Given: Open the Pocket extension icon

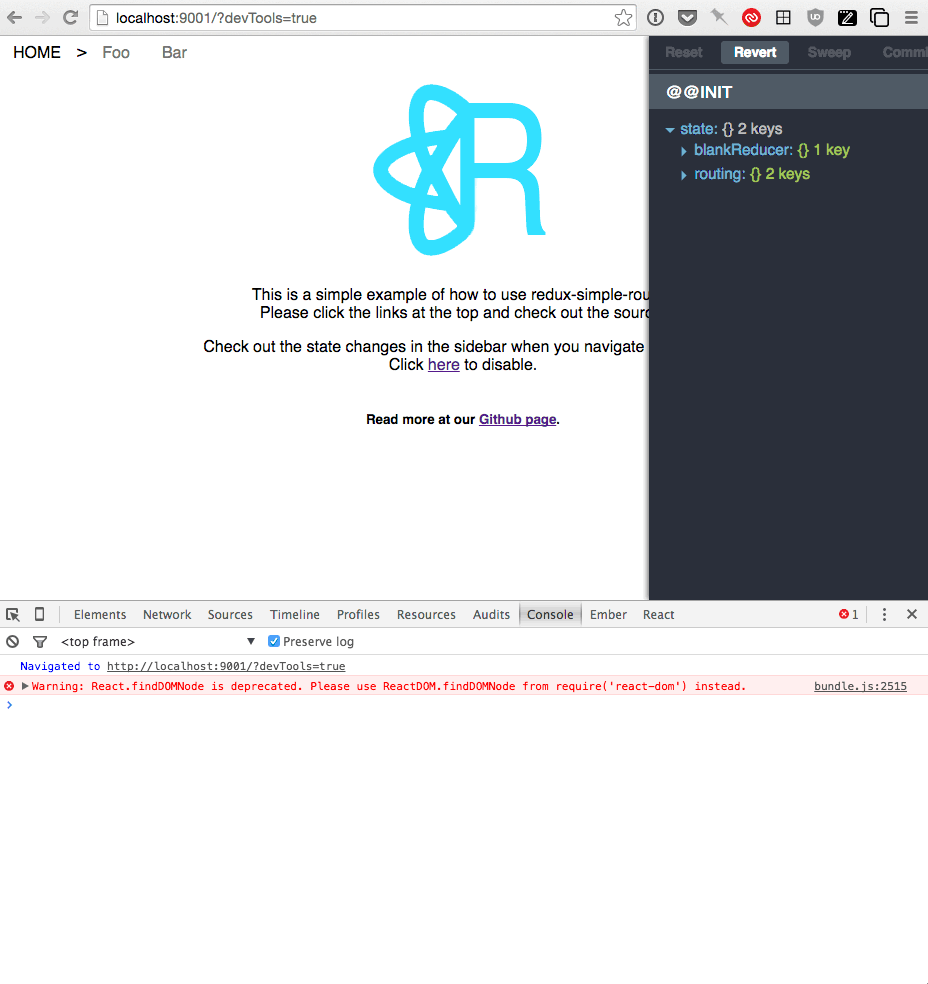Looking at the screenshot, I should pyautogui.click(x=687, y=18).
